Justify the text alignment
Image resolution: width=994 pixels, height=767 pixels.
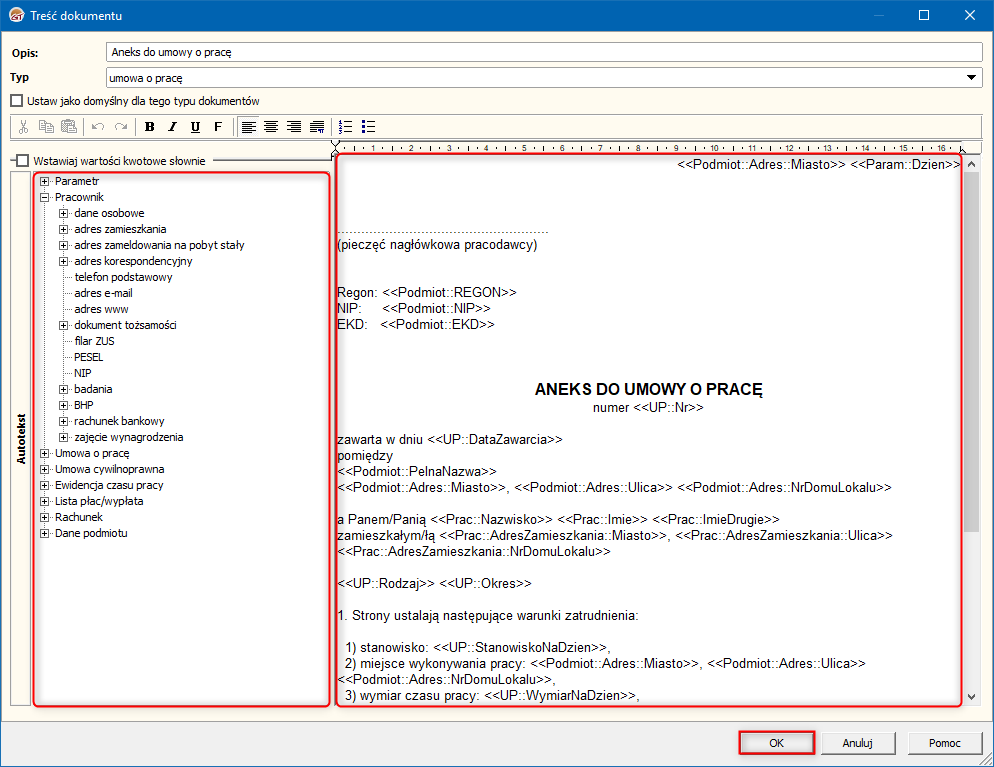pos(317,127)
